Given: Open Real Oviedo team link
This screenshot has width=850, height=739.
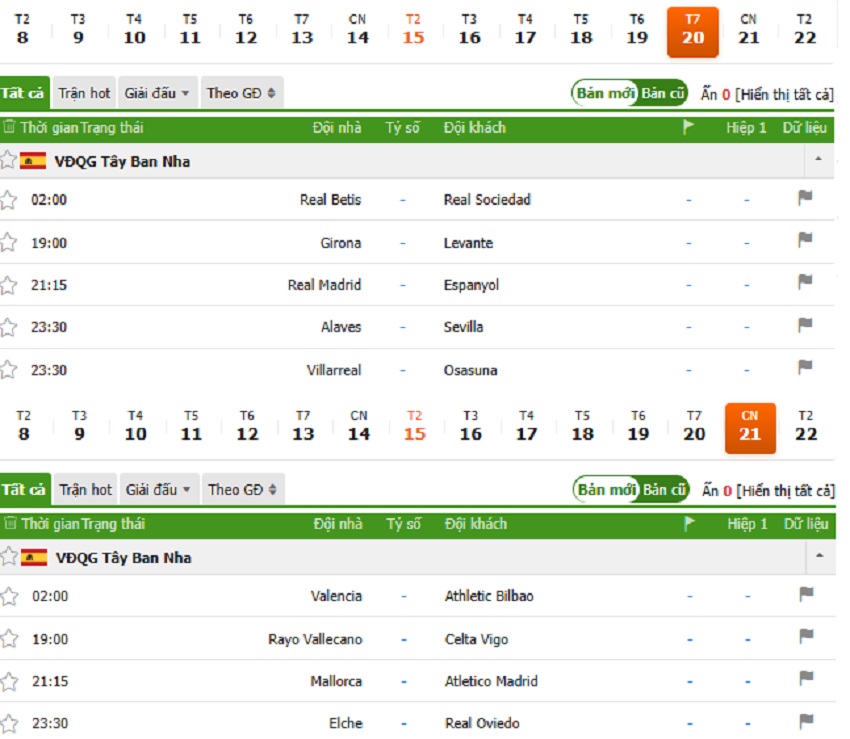Looking at the screenshot, I should pyautogui.click(x=482, y=724).
